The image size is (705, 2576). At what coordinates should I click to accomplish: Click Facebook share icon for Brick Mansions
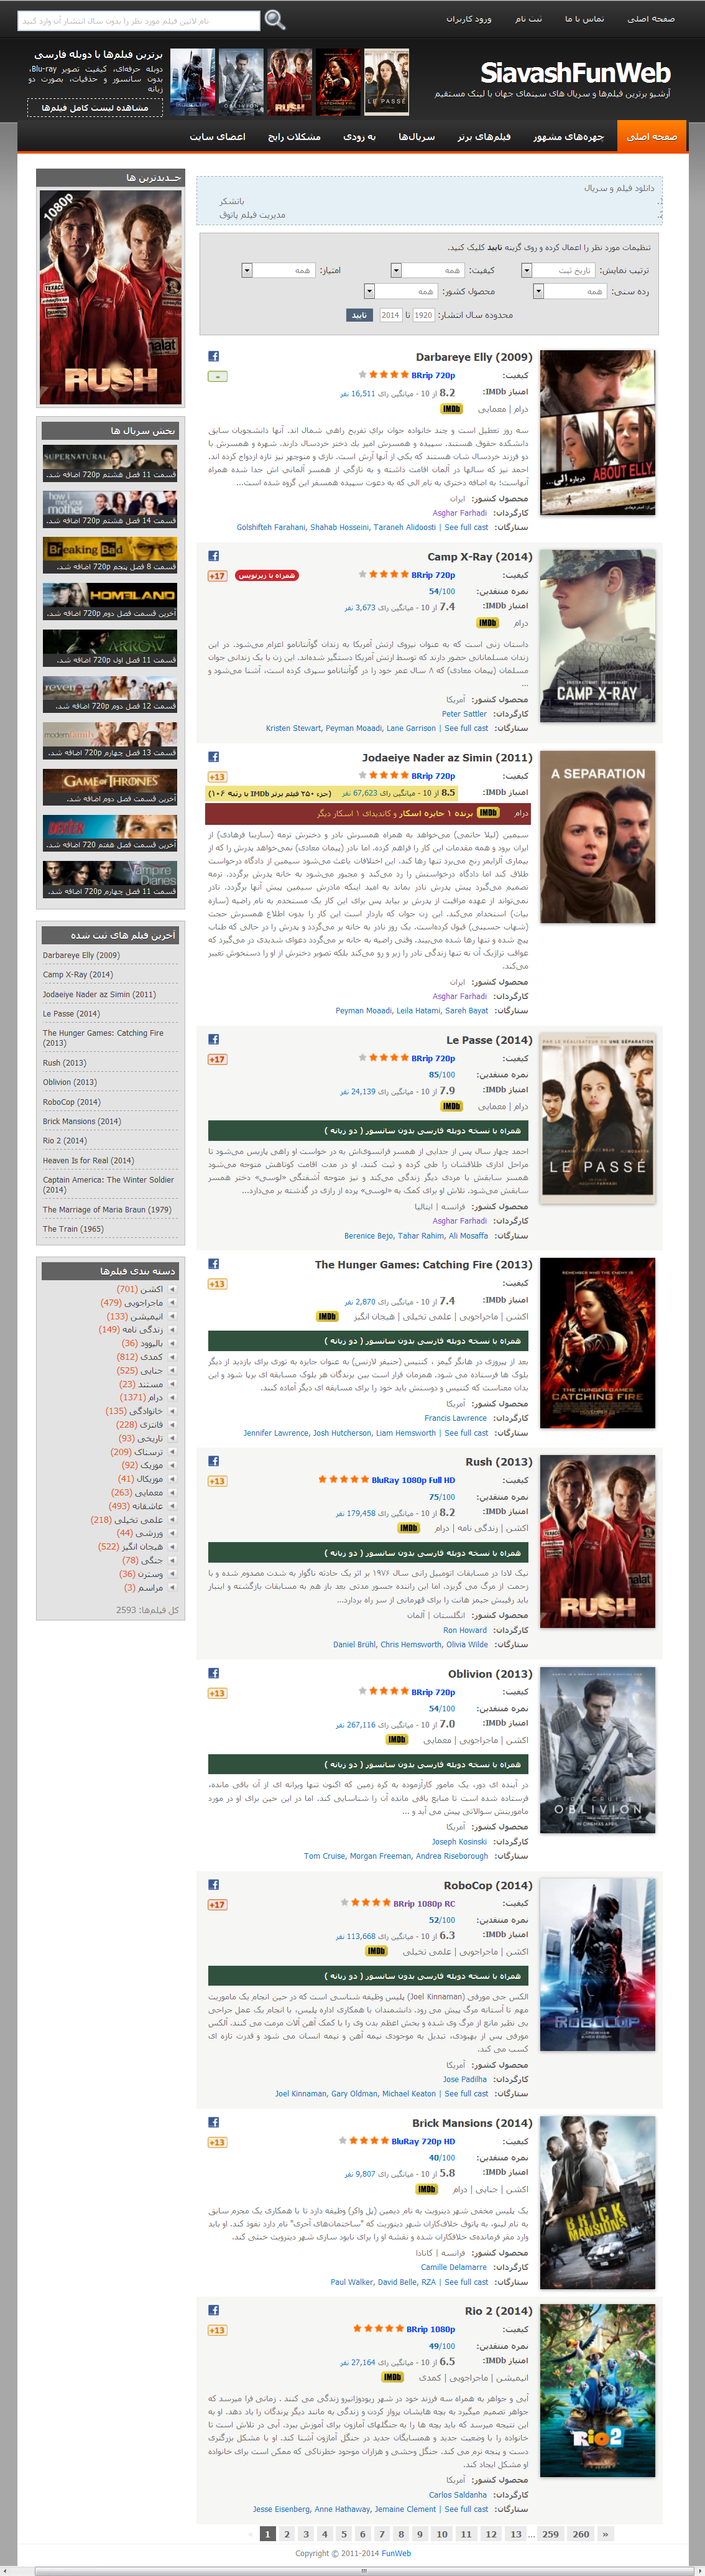click(x=214, y=2122)
